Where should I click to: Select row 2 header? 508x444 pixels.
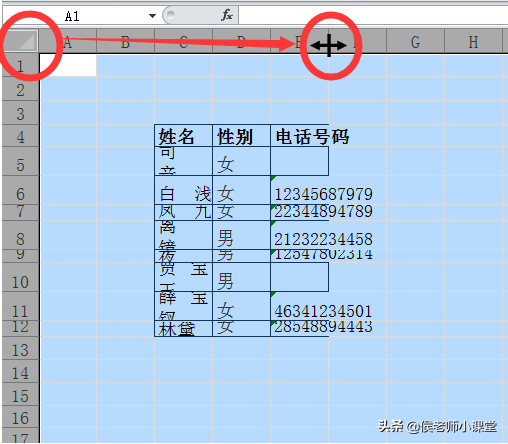(x=21, y=89)
